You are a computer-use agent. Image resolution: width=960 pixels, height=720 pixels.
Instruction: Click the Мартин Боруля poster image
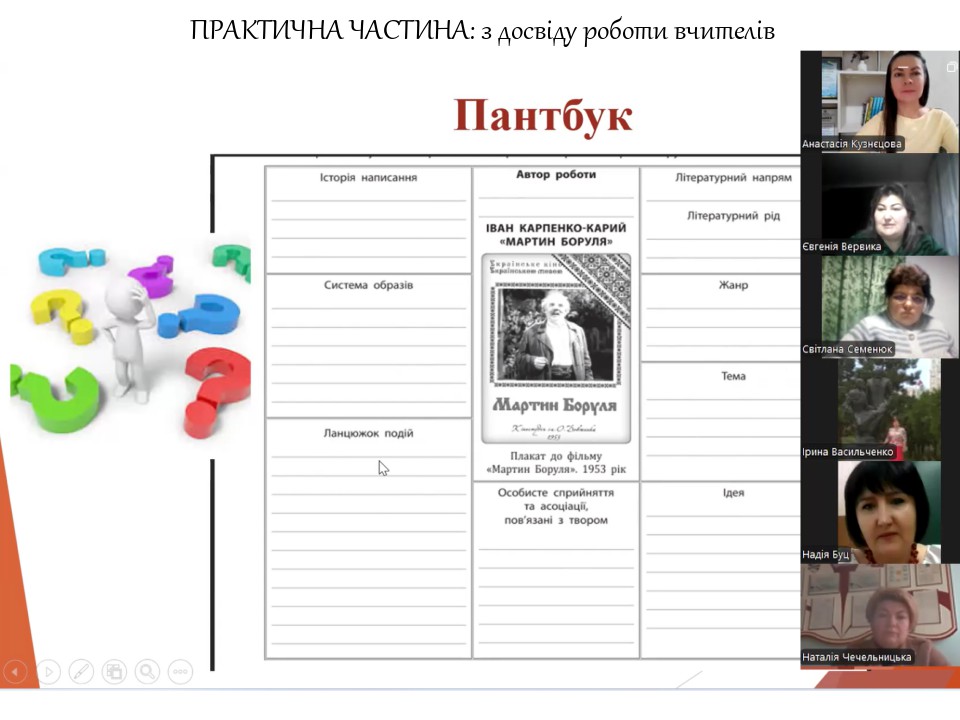coord(556,347)
